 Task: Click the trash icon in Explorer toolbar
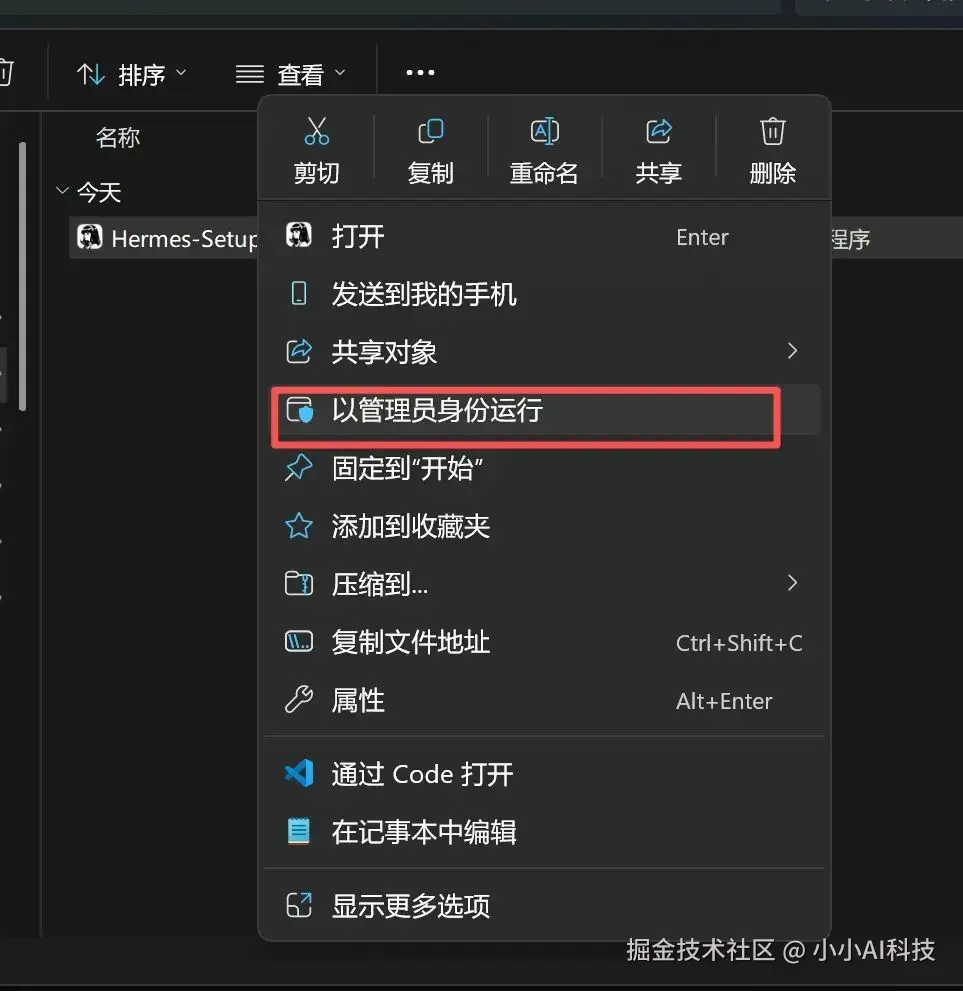click(6, 72)
